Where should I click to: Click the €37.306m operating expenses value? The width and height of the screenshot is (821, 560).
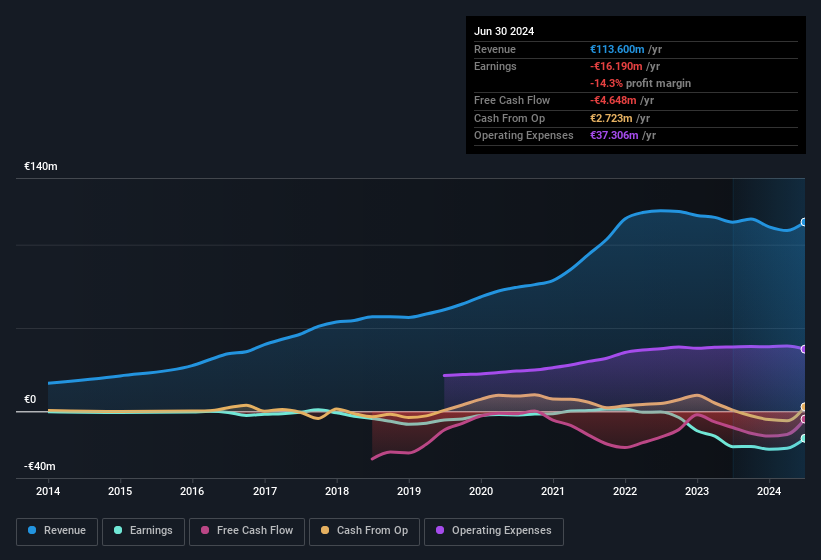click(614, 136)
